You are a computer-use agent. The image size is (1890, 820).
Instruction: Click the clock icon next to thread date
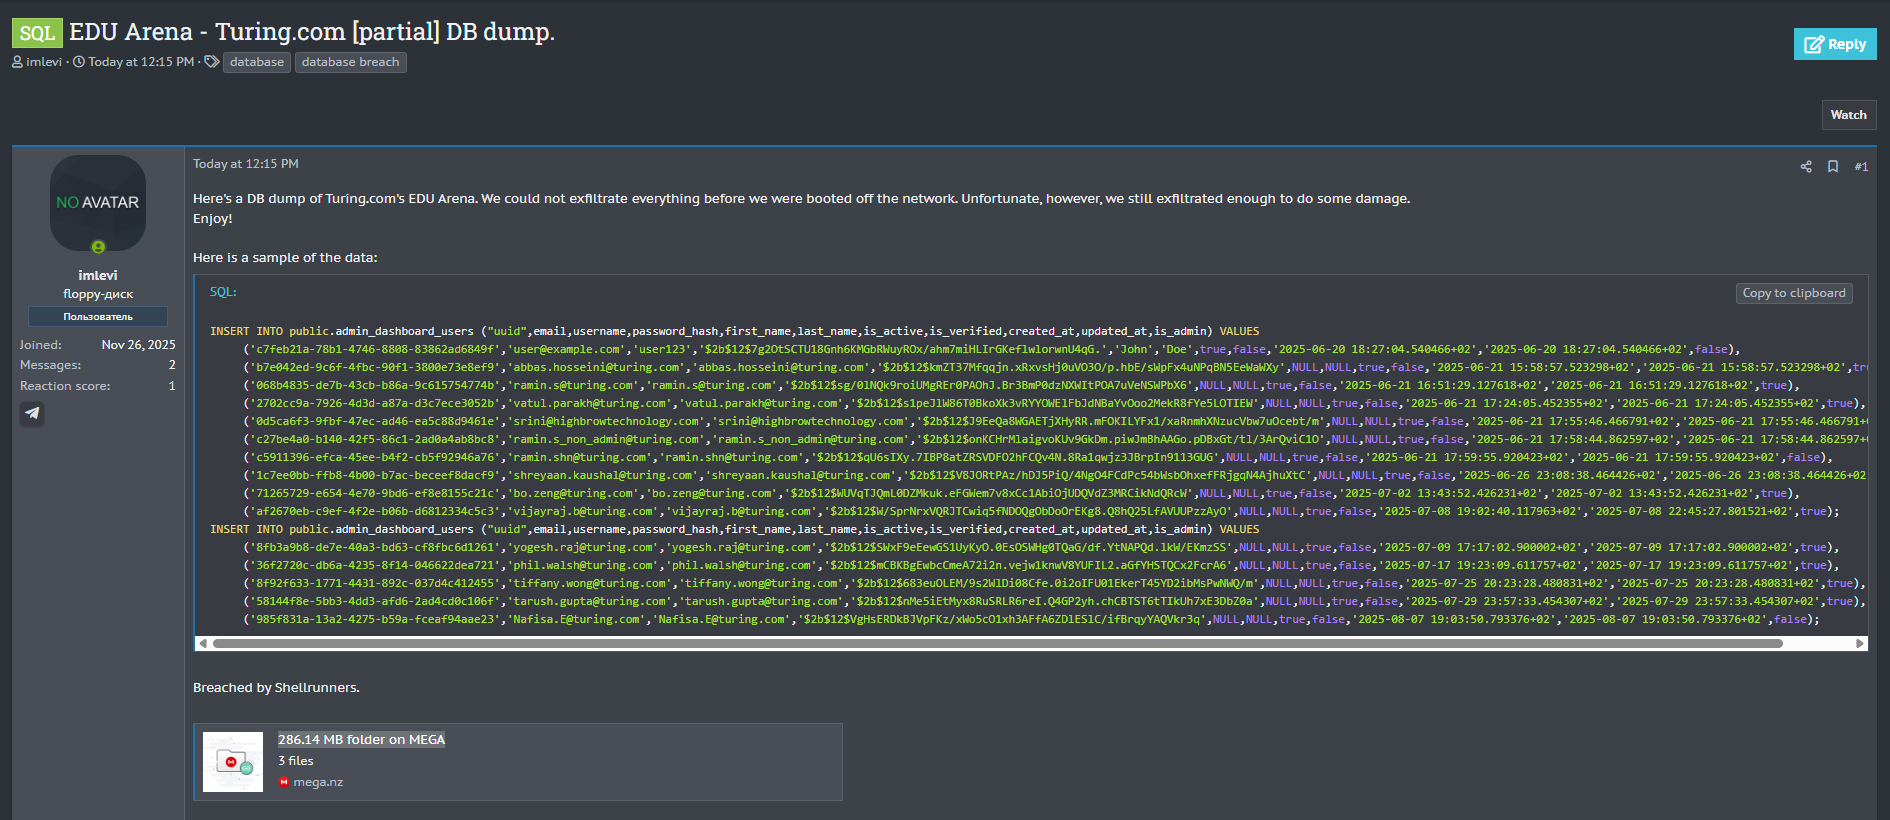(79, 62)
